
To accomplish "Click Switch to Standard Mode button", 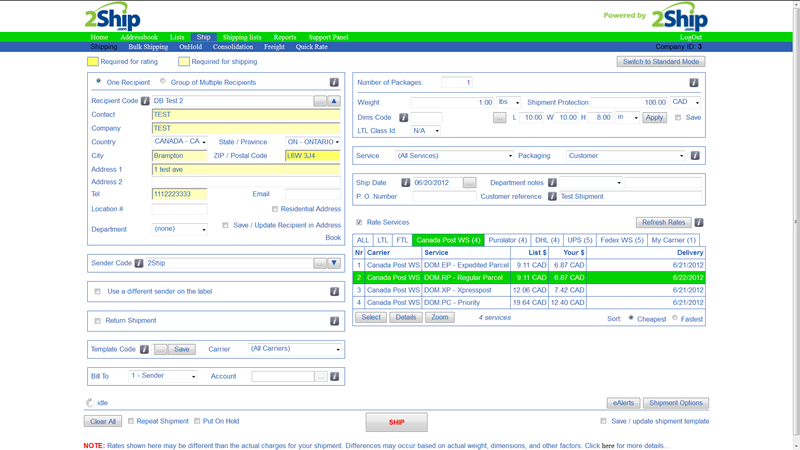I will pos(661,62).
